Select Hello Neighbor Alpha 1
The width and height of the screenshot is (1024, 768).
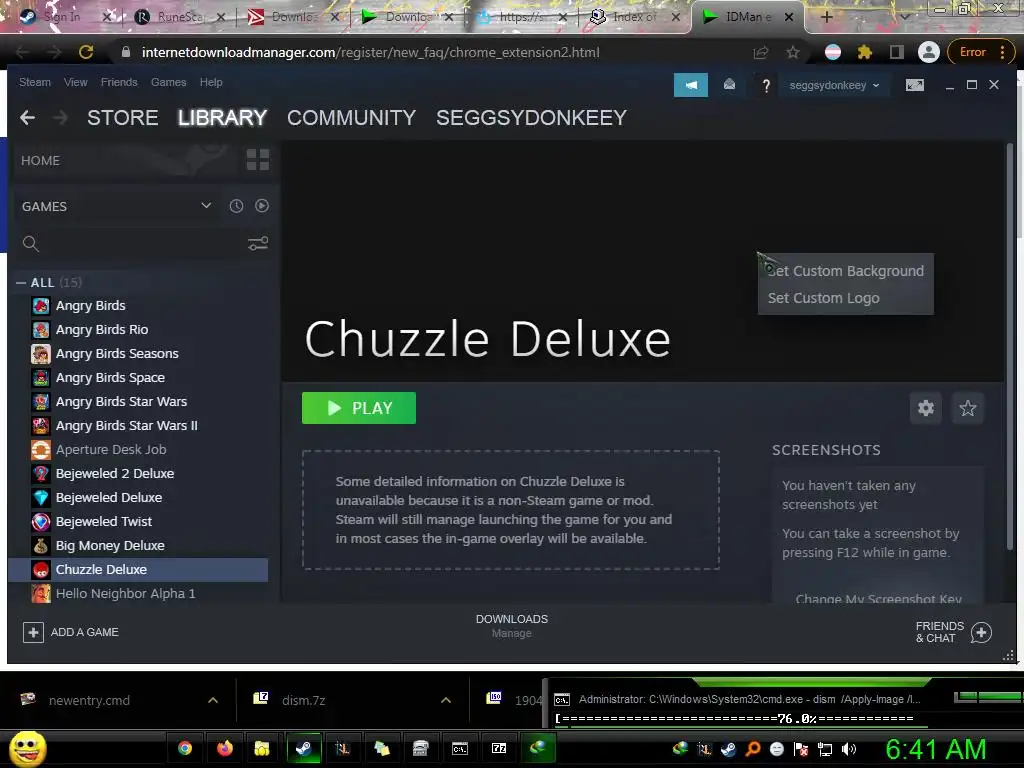pyautogui.click(x=140, y=594)
